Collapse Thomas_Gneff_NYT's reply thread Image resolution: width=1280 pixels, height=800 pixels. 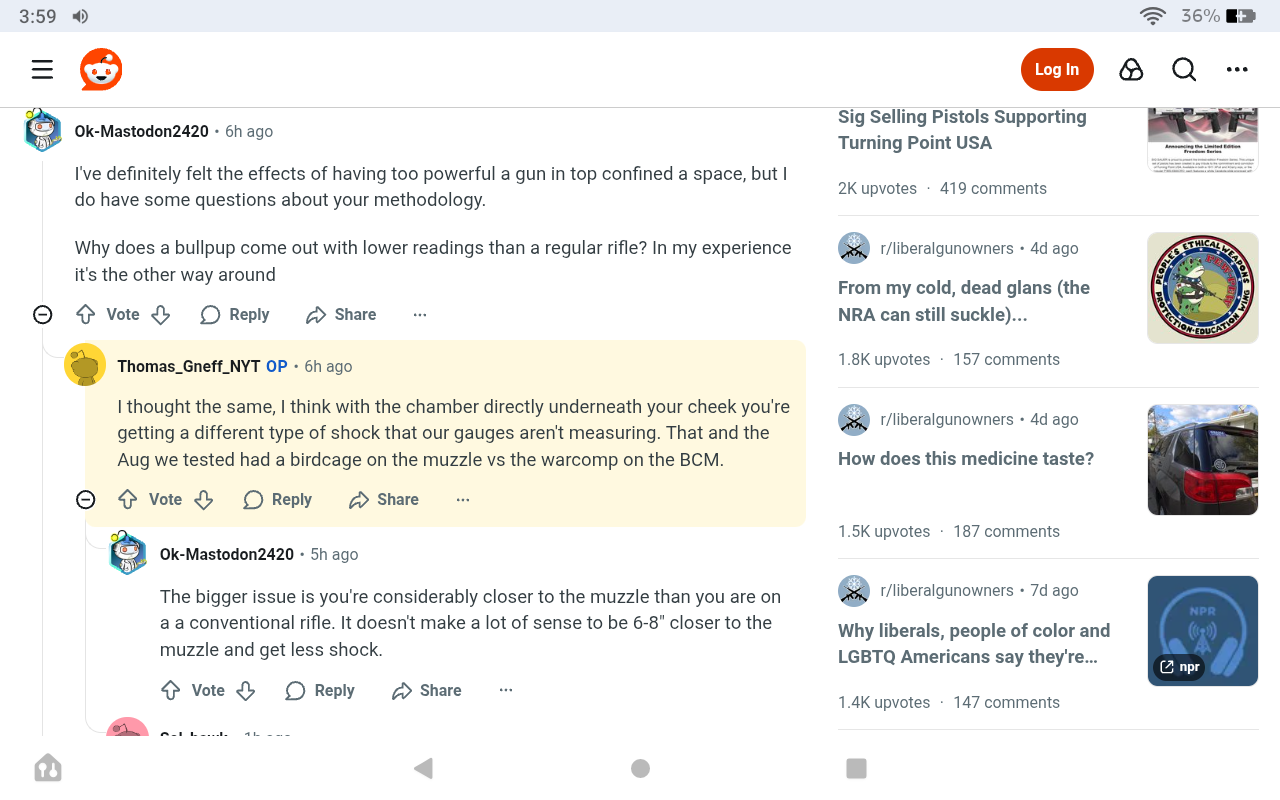point(86,499)
